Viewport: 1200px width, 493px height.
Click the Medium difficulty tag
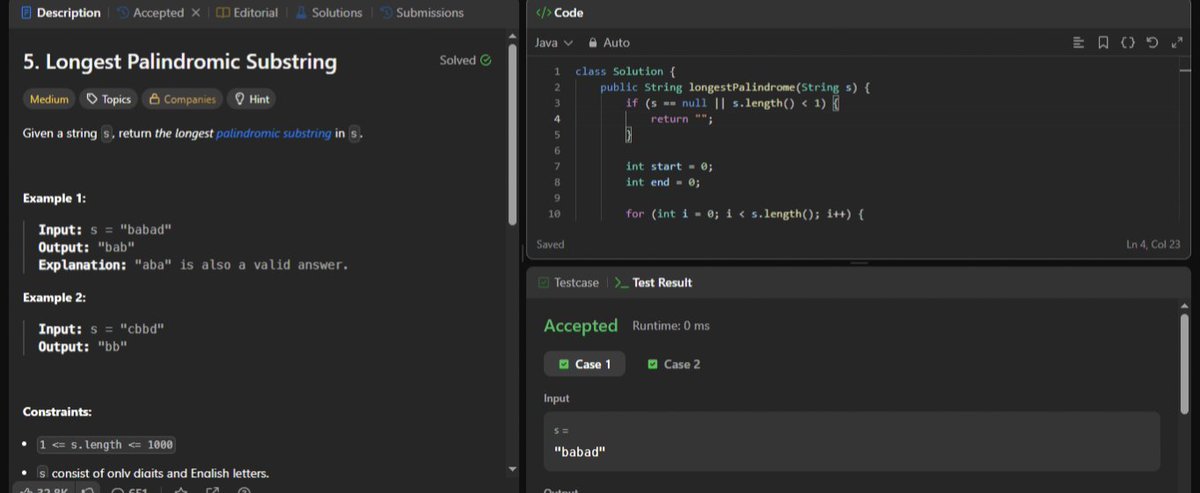pos(49,99)
